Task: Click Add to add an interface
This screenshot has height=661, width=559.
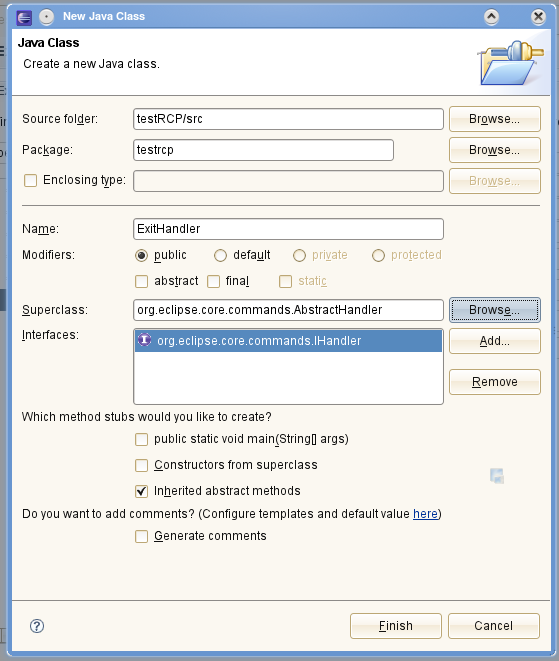Action: point(494,341)
